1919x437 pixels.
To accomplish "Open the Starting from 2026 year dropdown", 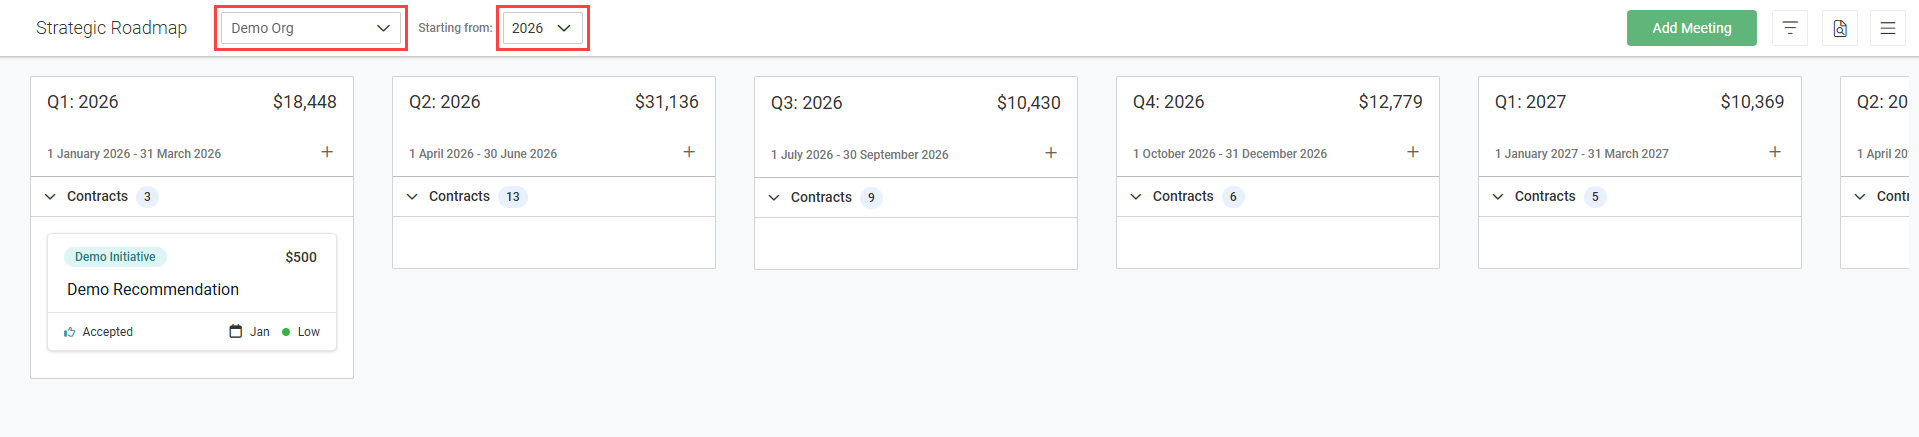I will click(x=541, y=28).
